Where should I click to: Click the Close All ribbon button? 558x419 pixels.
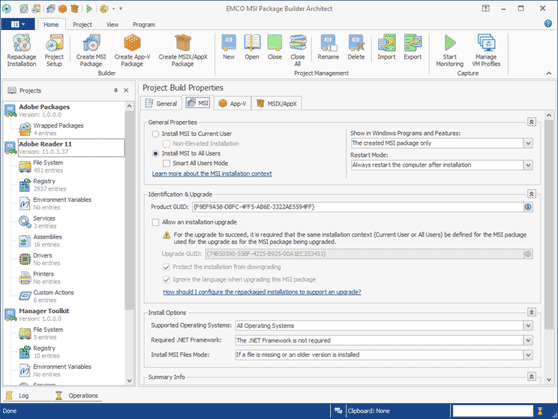click(x=298, y=51)
